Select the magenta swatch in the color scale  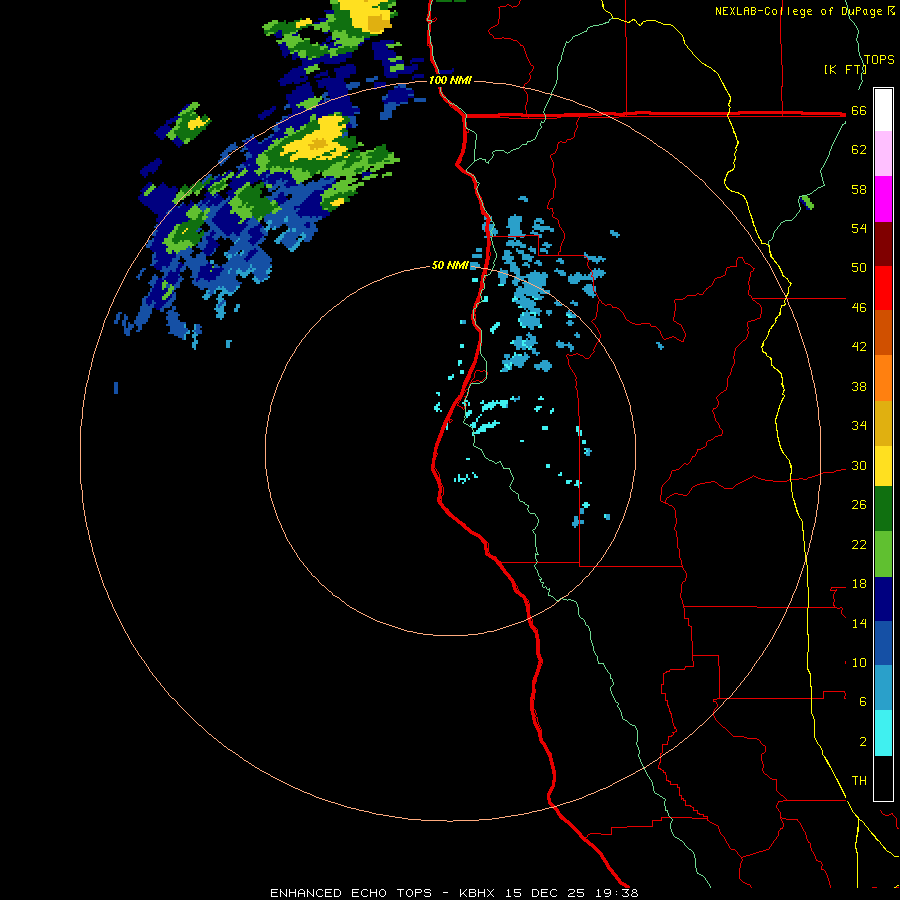tap(883, 199)
